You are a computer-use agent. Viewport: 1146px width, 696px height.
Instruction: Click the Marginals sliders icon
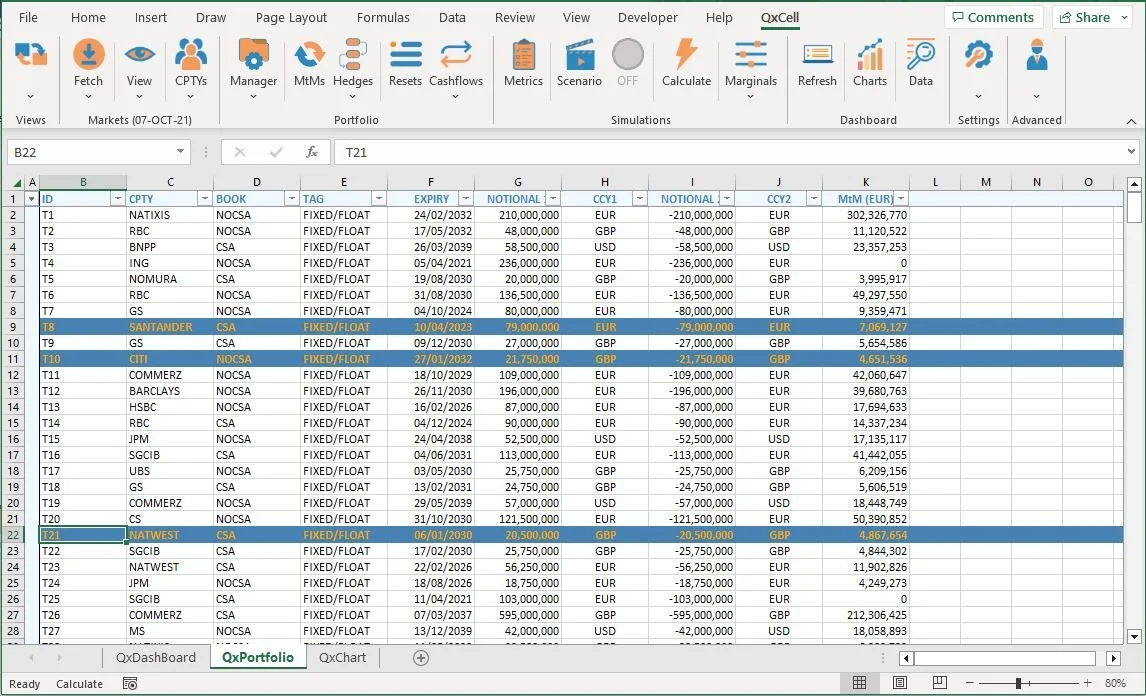point(751,55)
